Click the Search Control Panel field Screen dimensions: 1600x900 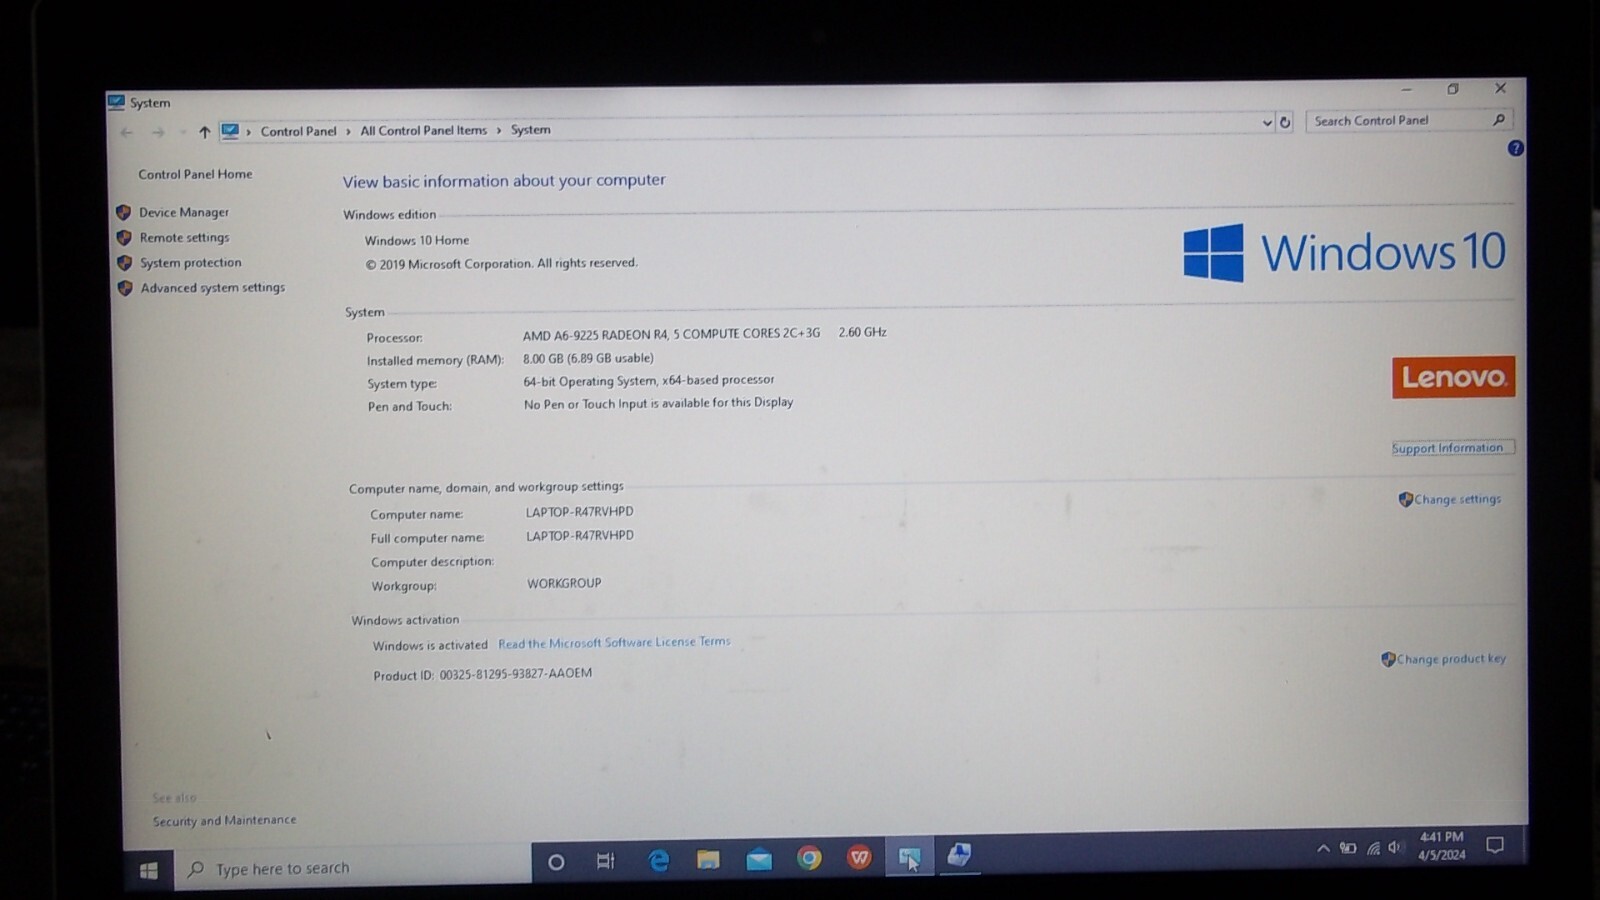pos(1409,120)
